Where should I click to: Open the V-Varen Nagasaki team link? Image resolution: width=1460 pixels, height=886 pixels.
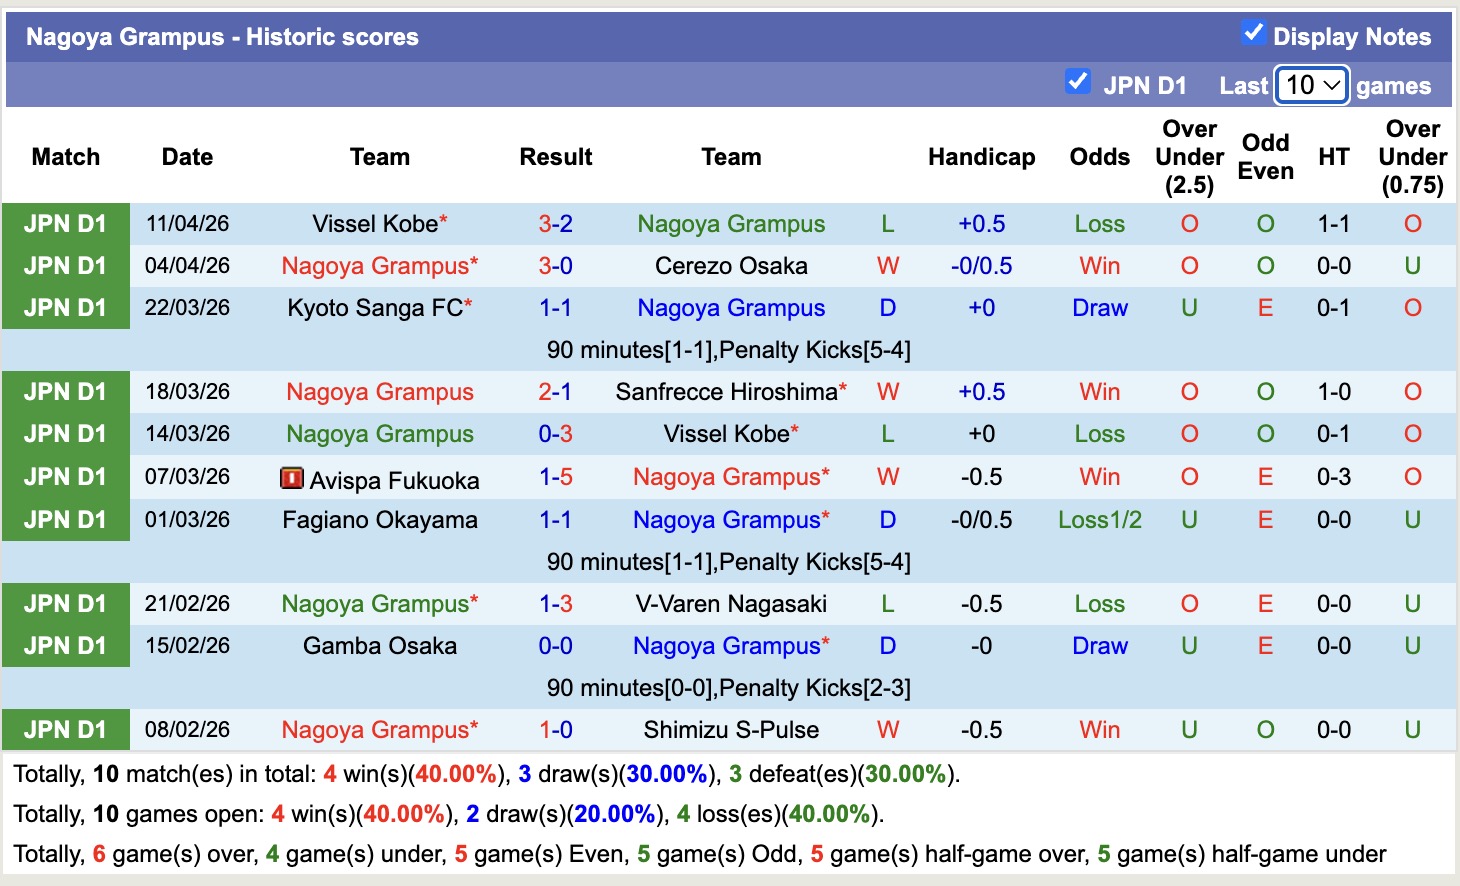click(731, 604)
